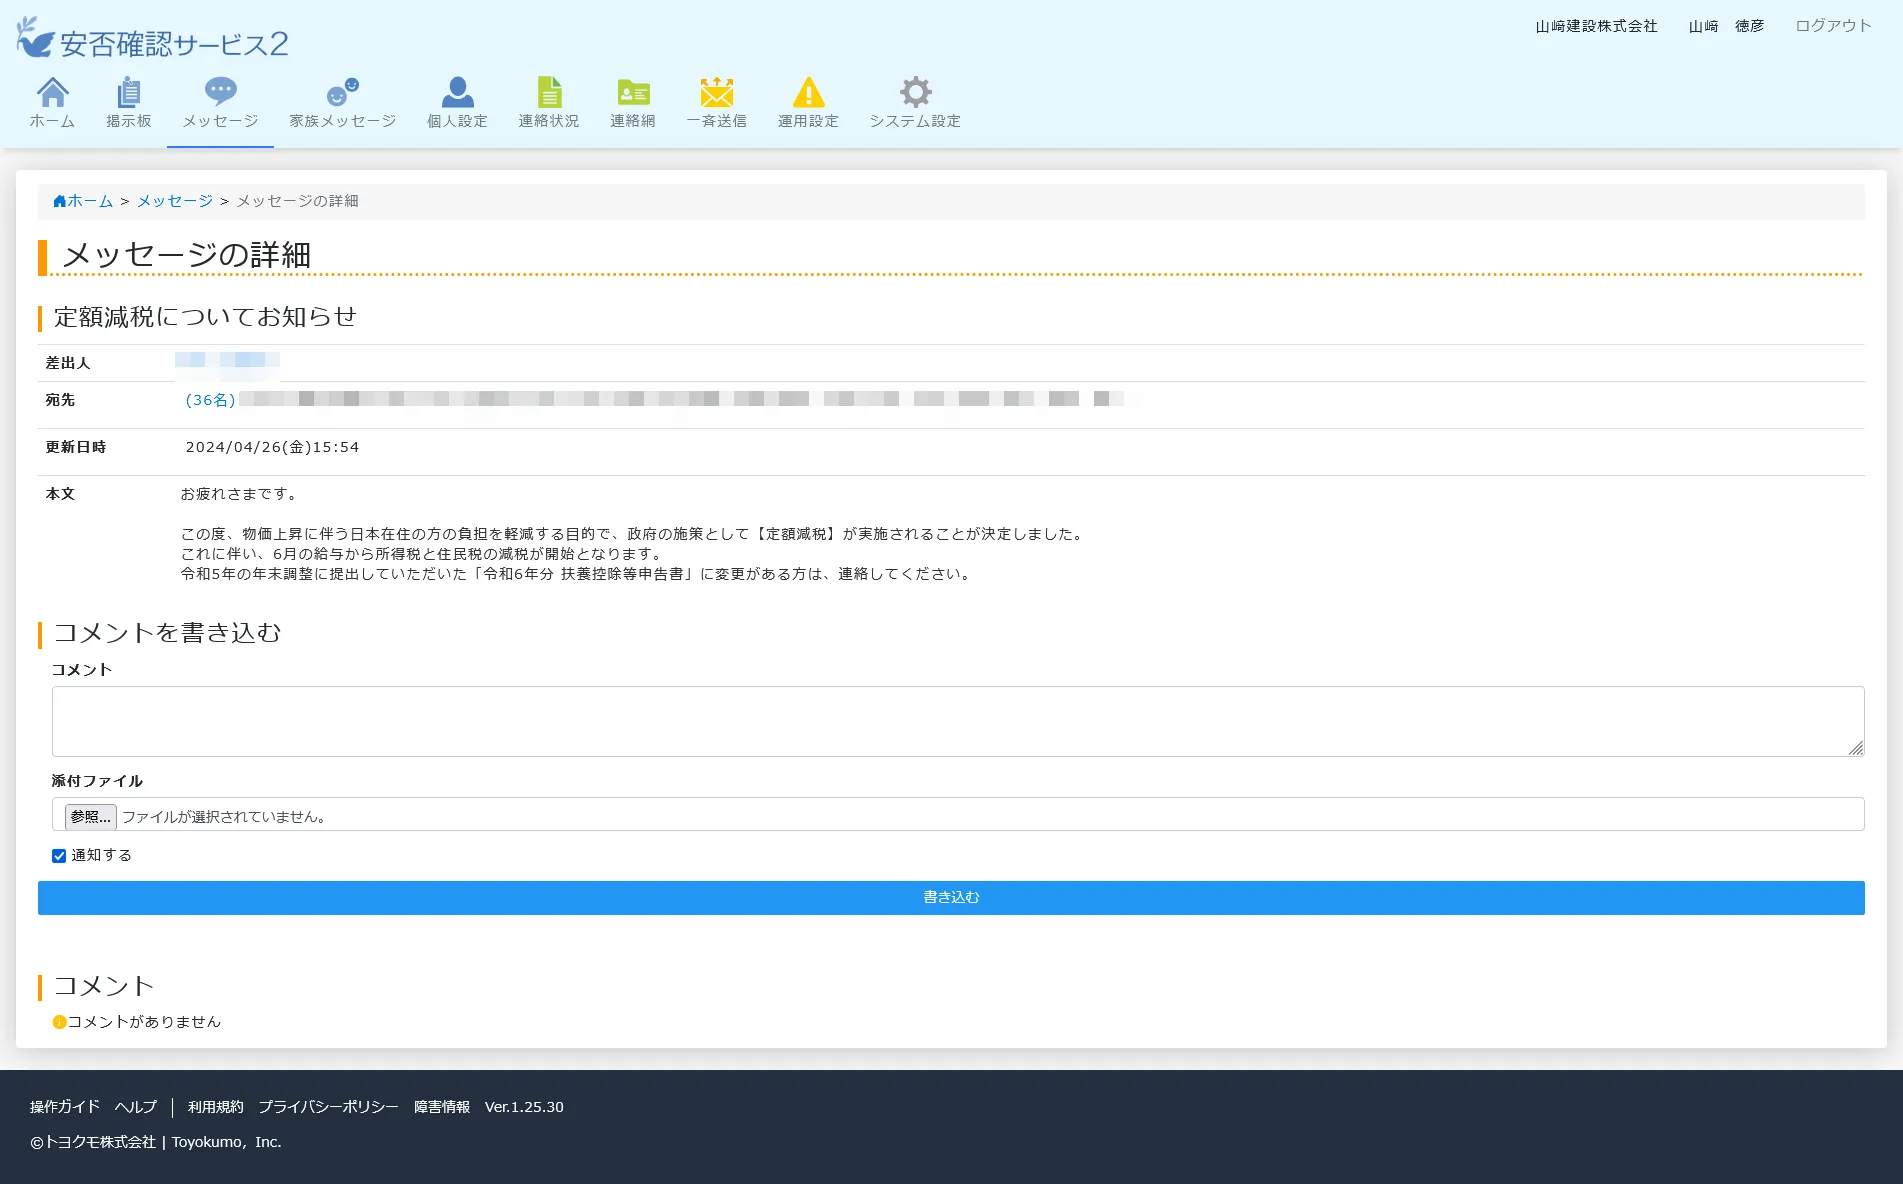Open the 連絡状況 contact status icon

548,100
